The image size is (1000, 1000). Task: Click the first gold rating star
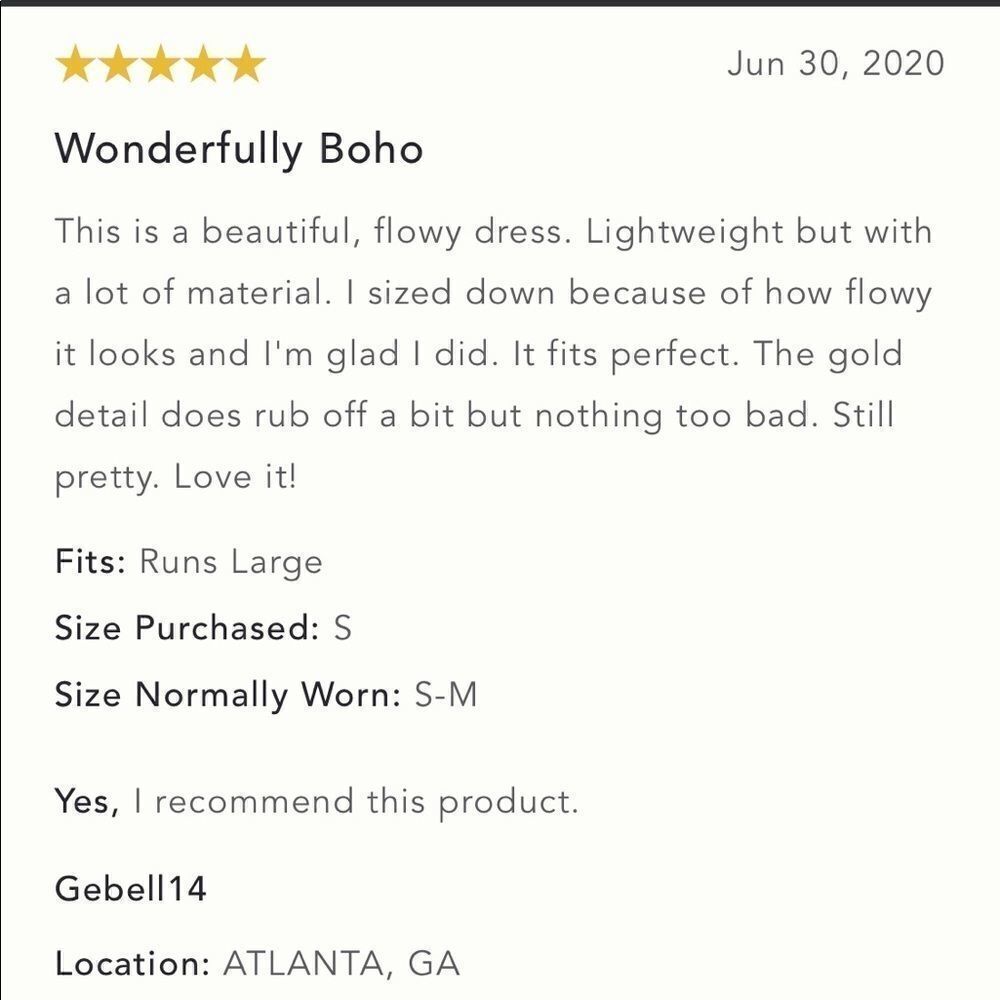coord(74,66)
